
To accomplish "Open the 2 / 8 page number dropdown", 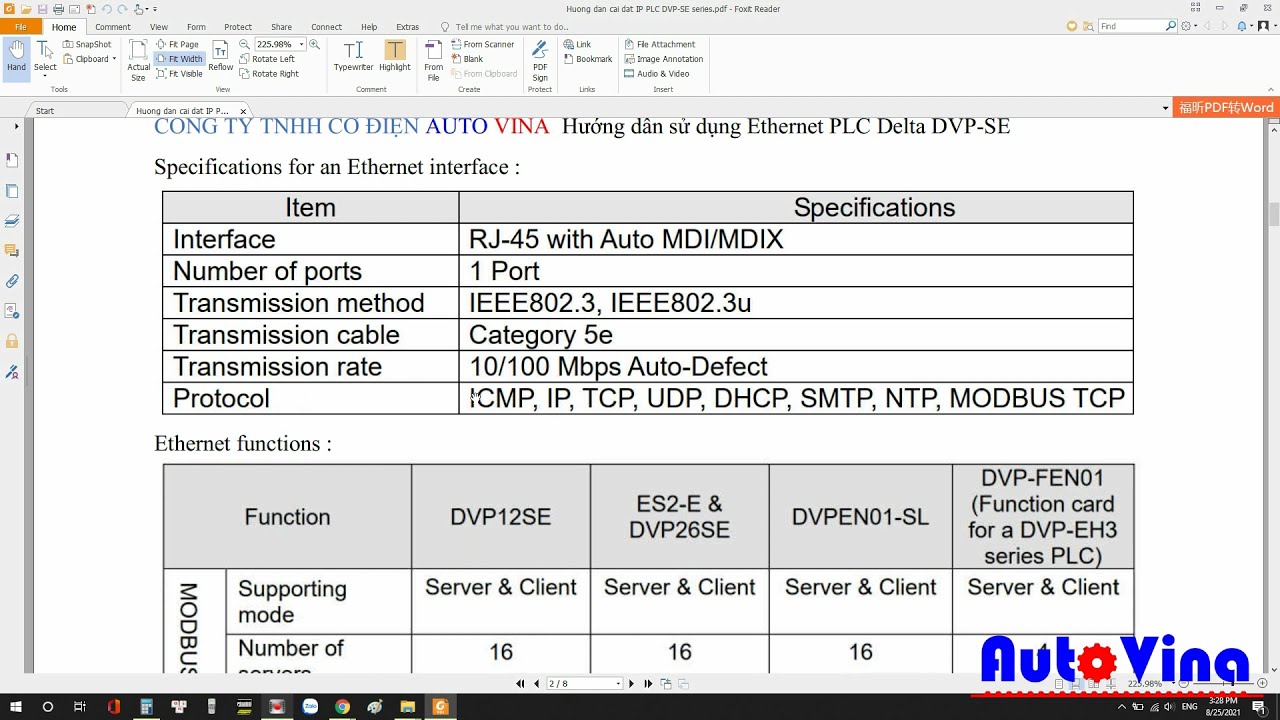I will point(618,684).
